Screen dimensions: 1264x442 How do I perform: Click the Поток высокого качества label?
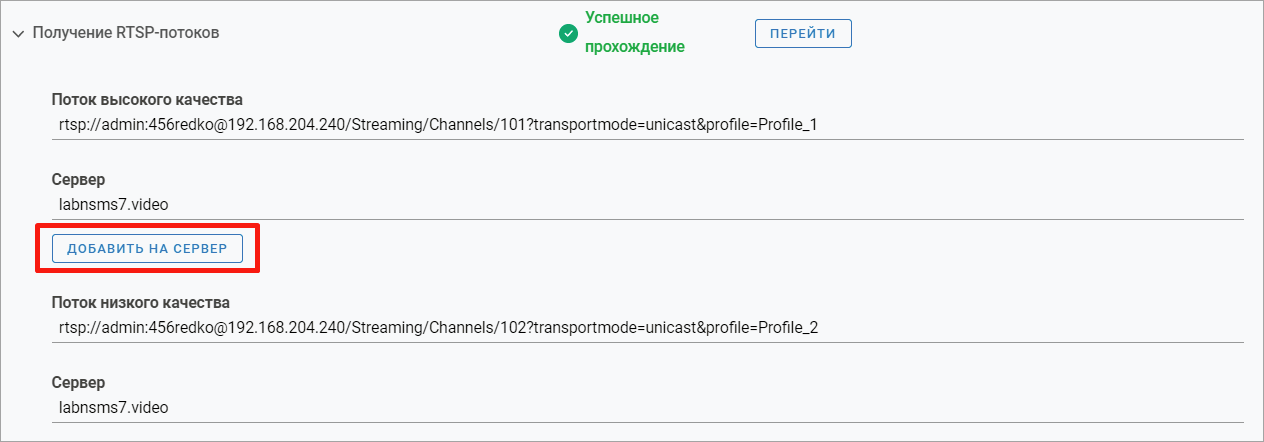tap(147, 99)
